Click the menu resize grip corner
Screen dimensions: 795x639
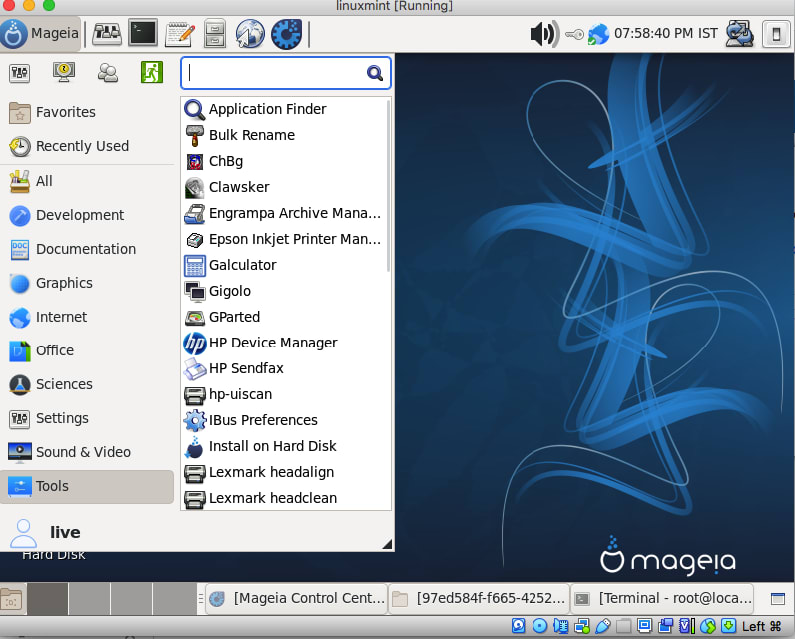point(387,544)
